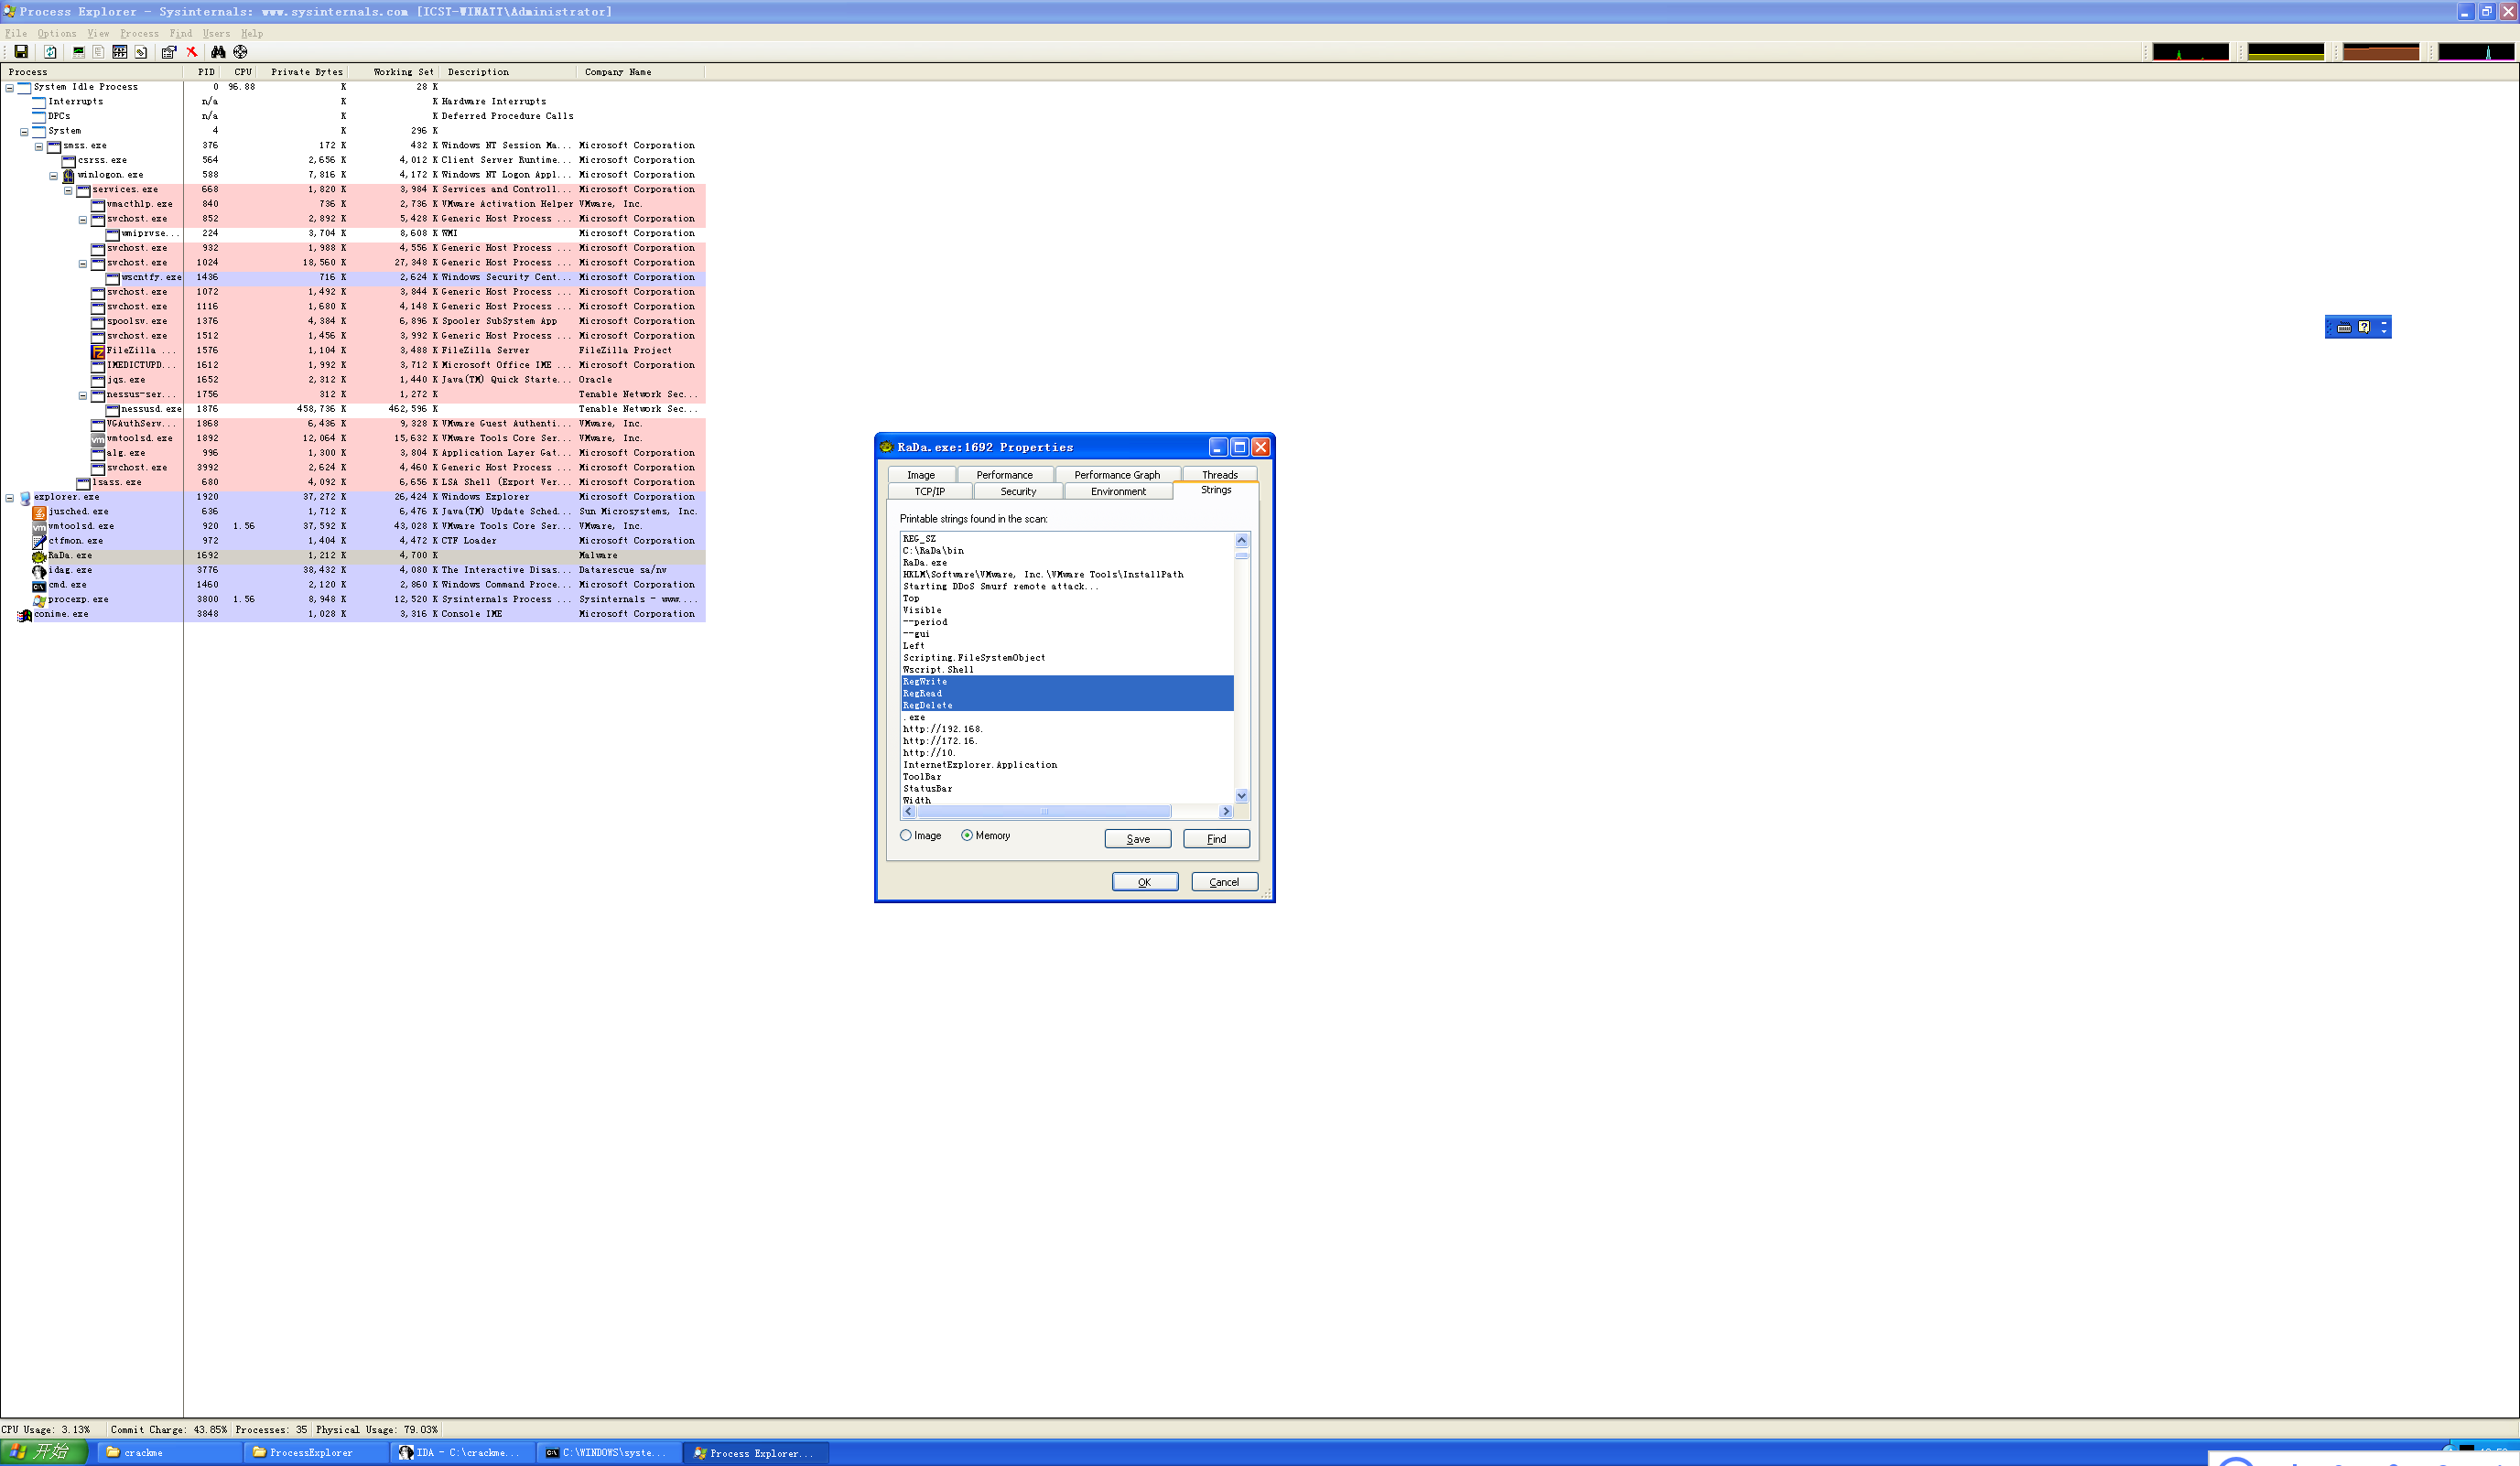Click the Kill Process red X icon
The width and height of the screenshot is (2520, 1466).
pyautogui.click(x=192, y=52)
